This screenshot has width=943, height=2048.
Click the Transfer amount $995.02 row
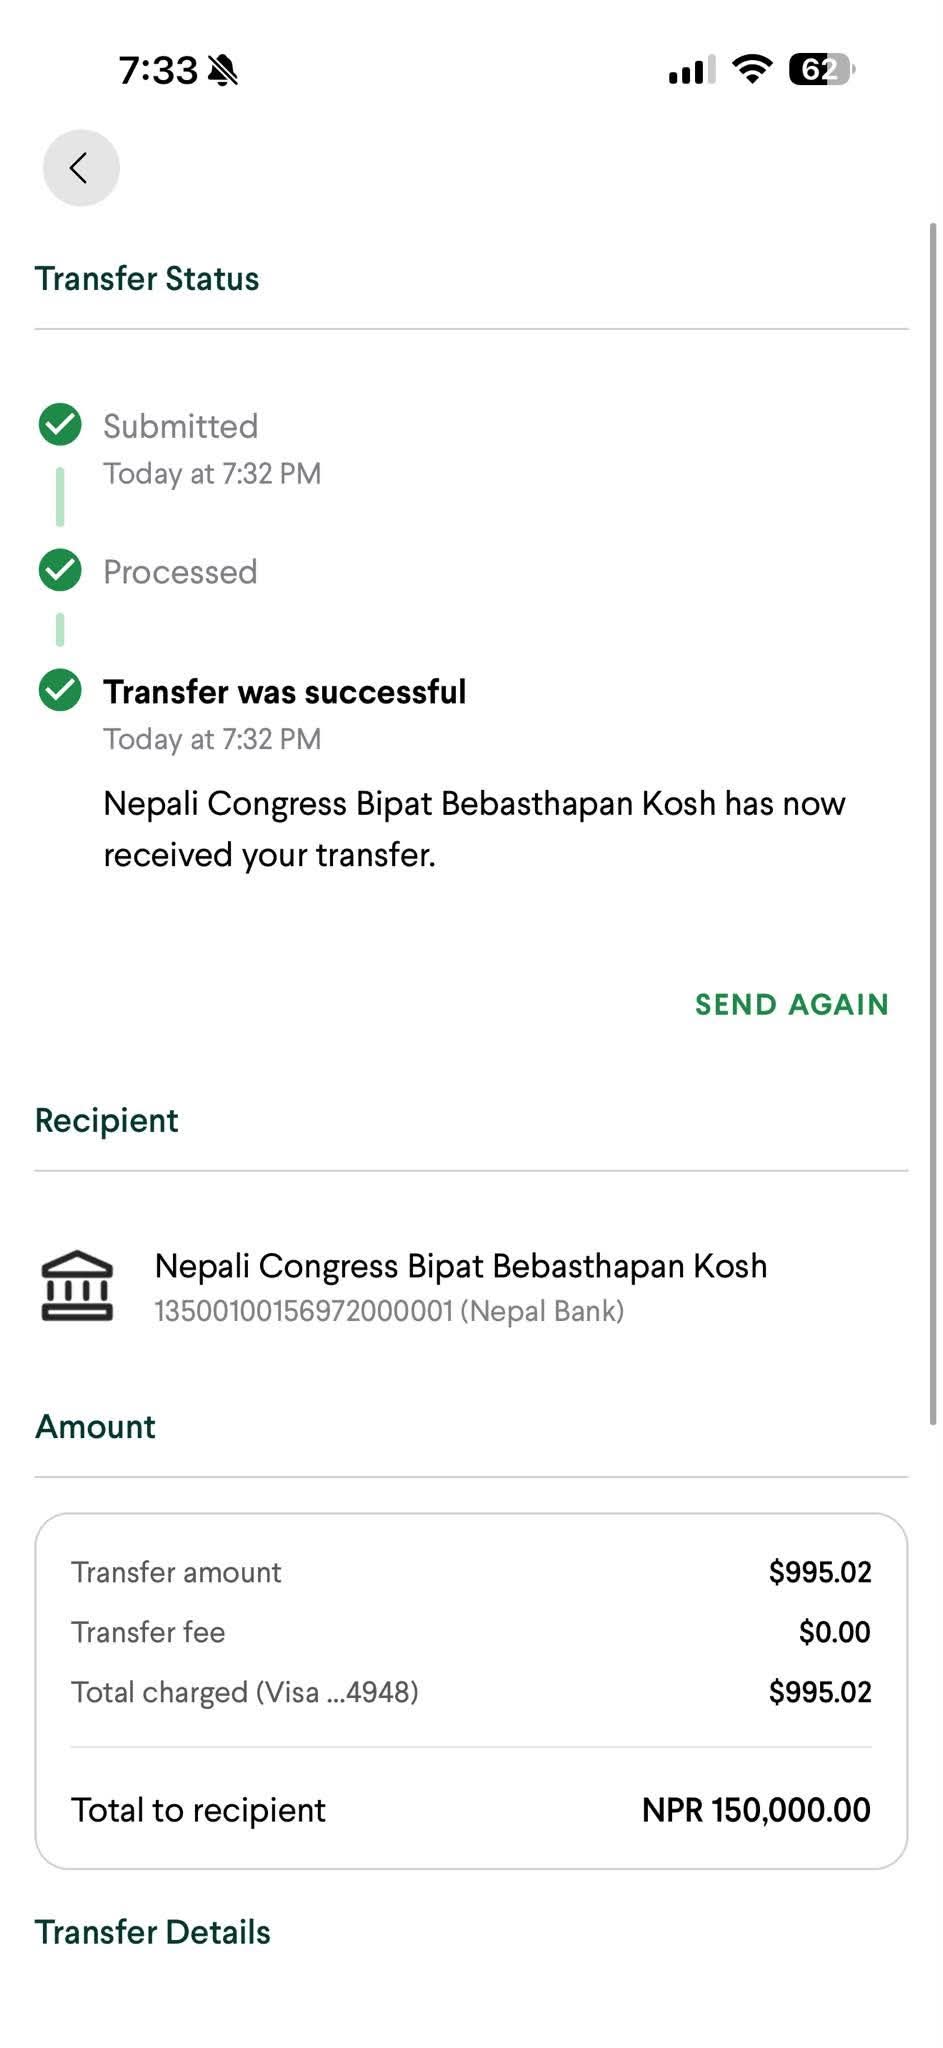point(471,1572)
